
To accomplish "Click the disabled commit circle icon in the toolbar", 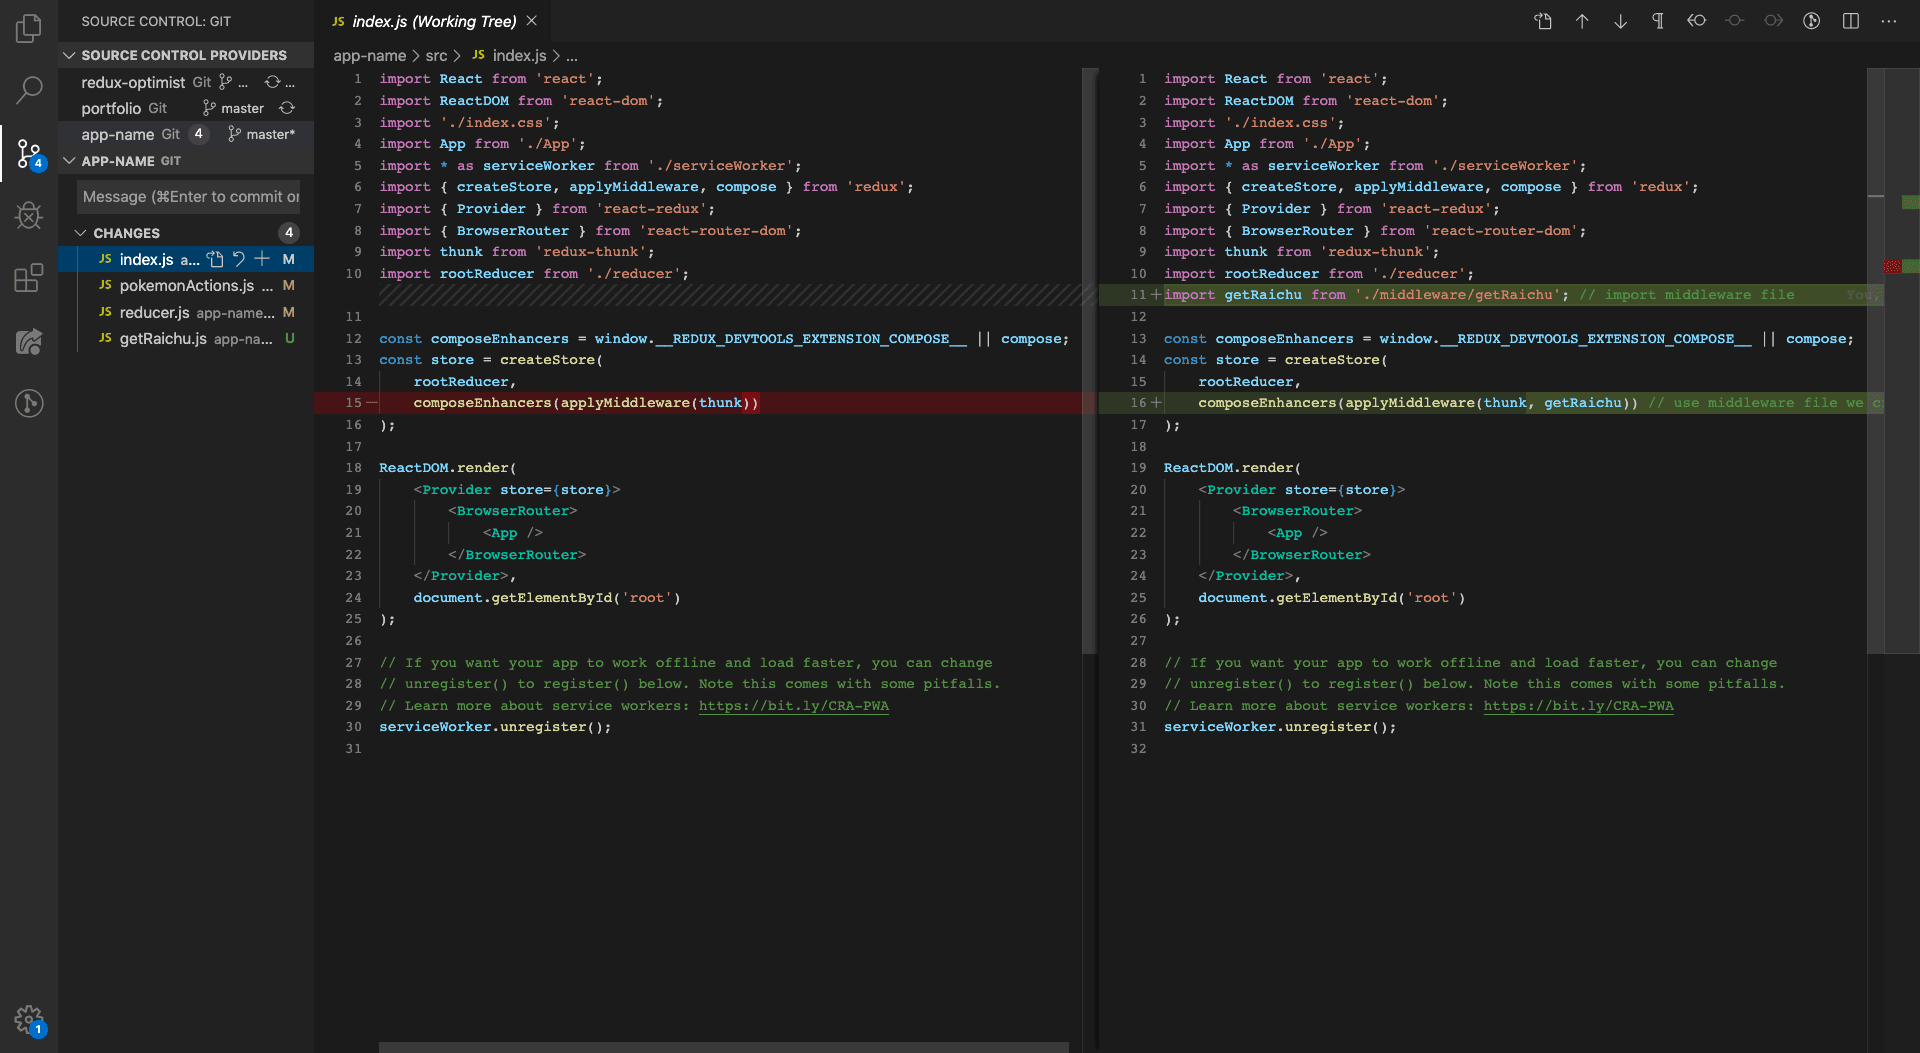I will pos(1735,21).
